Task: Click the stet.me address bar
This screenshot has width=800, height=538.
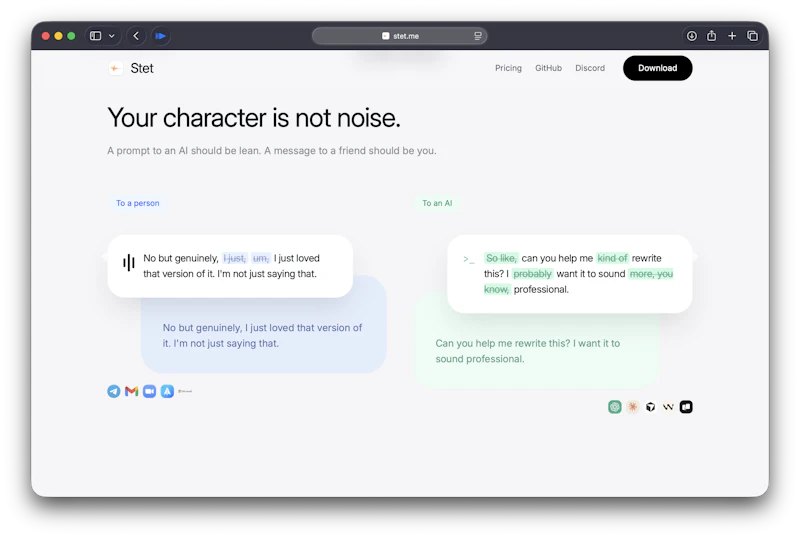Action: pyautogui.click(x=399, y=36)
